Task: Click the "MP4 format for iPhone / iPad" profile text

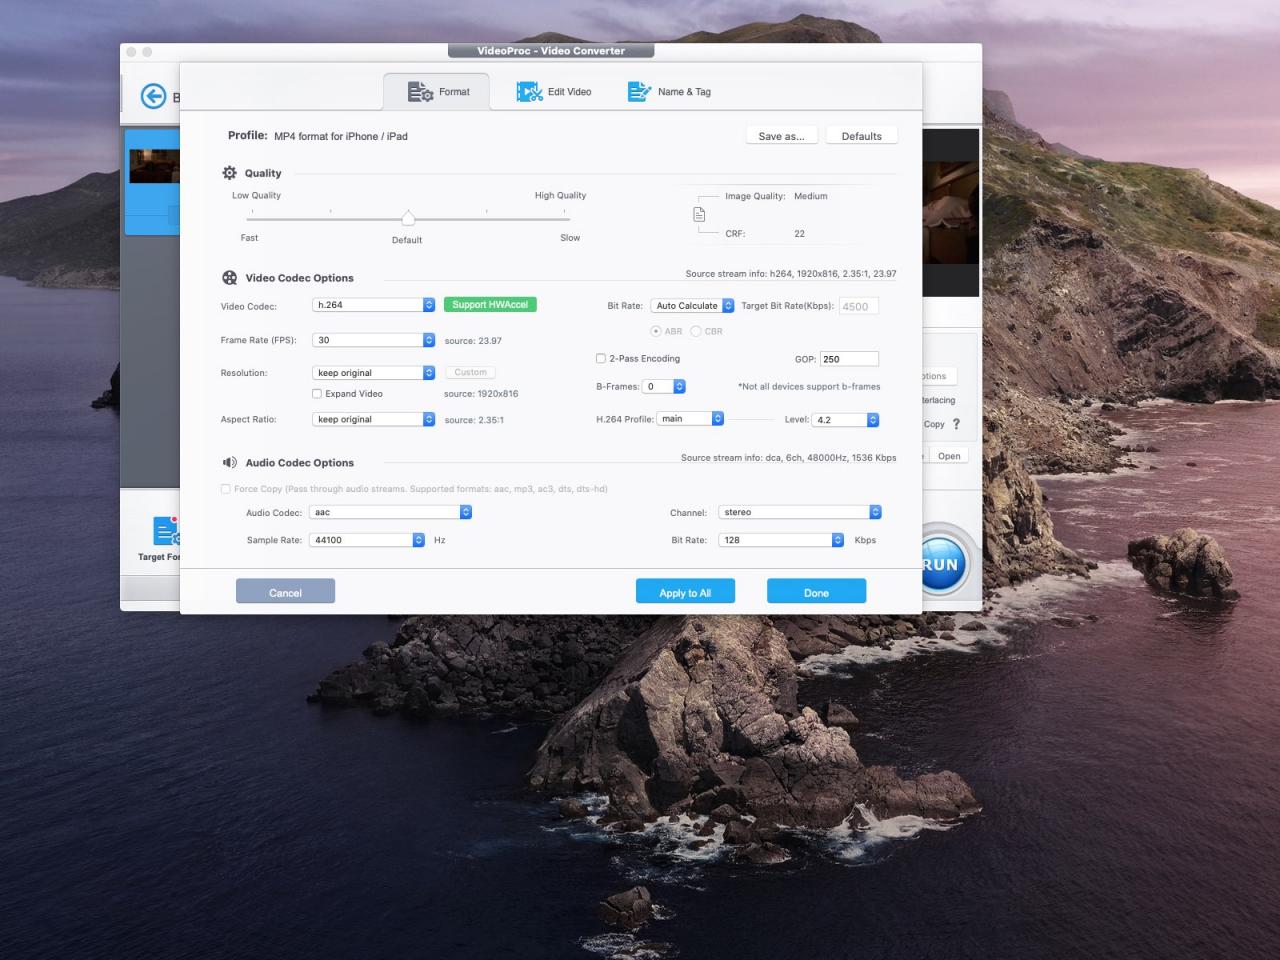Action: (341, 136)
